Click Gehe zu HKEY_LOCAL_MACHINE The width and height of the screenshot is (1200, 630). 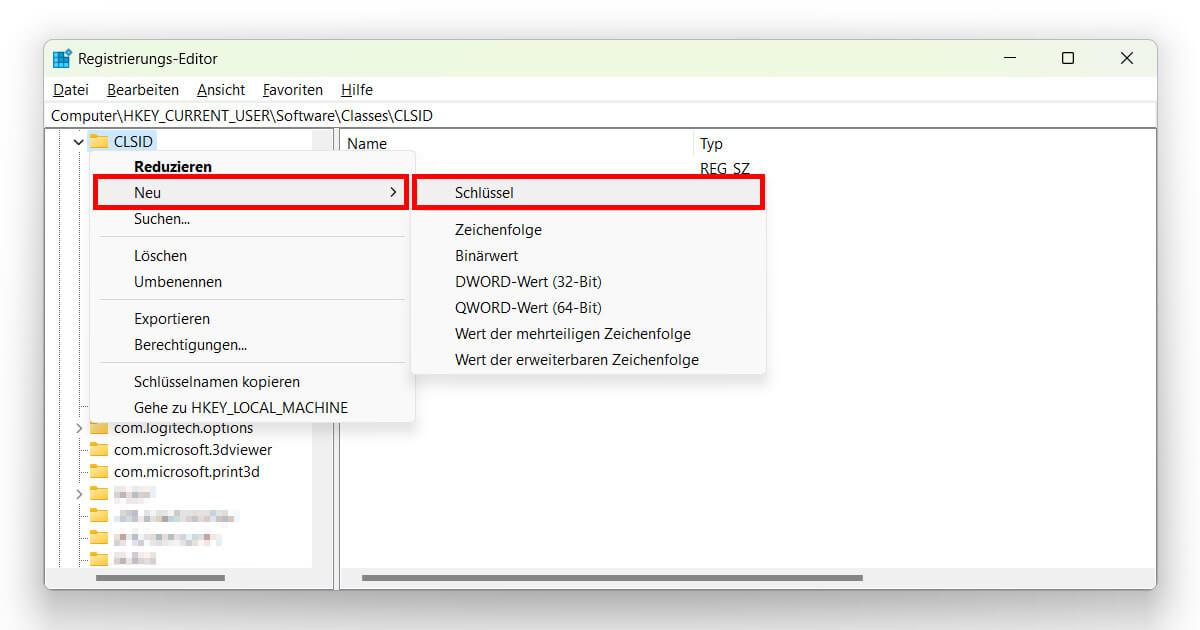[x=241, y=407]
